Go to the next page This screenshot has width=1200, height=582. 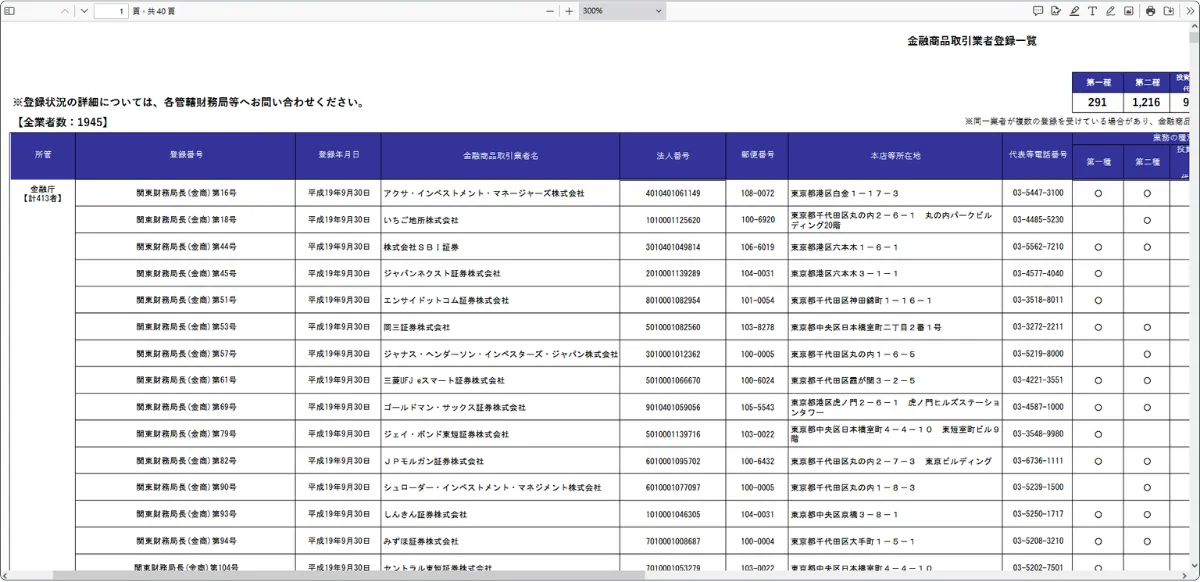pyautogui.click(x=84, y=11)
